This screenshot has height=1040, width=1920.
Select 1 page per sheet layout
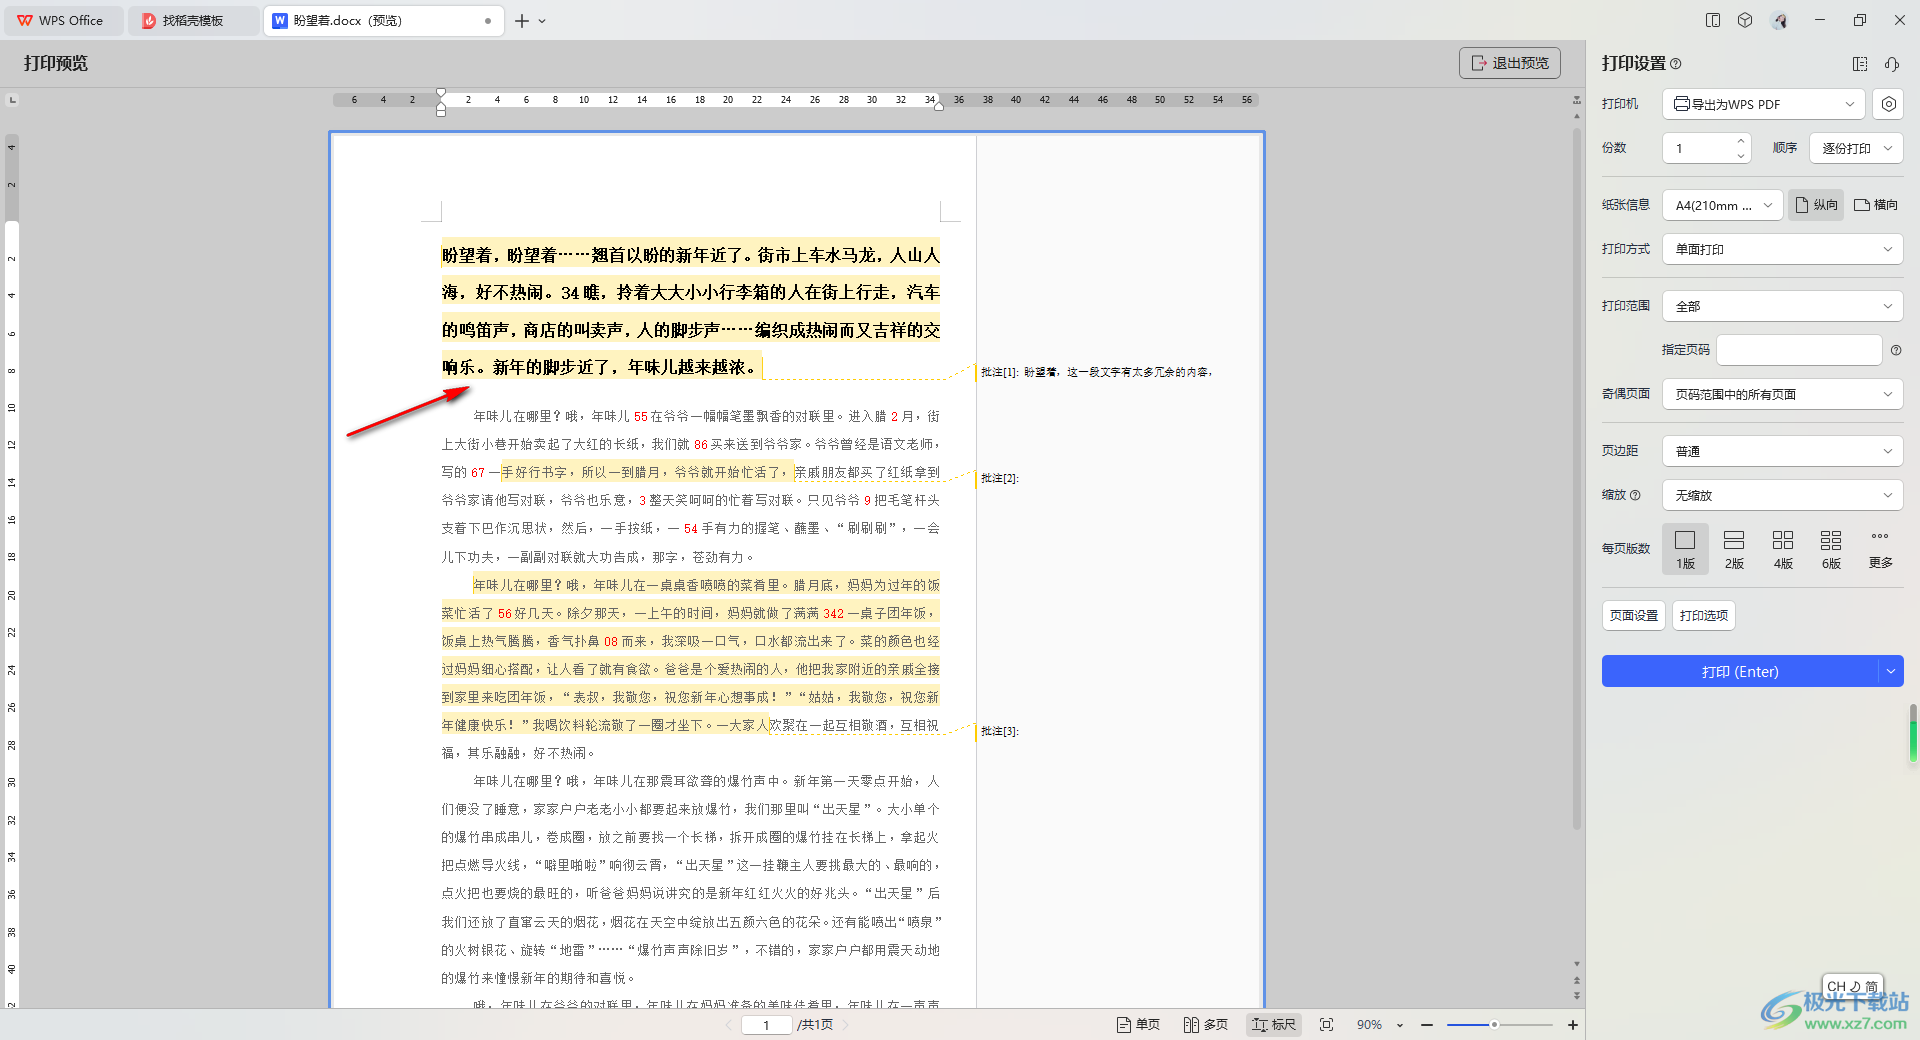pos(1685,549)
